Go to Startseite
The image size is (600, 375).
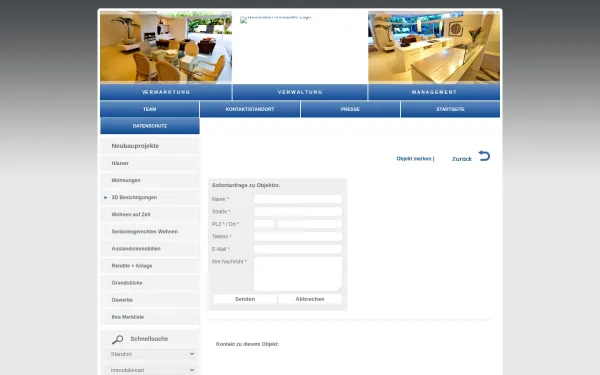tap(450, 109)
